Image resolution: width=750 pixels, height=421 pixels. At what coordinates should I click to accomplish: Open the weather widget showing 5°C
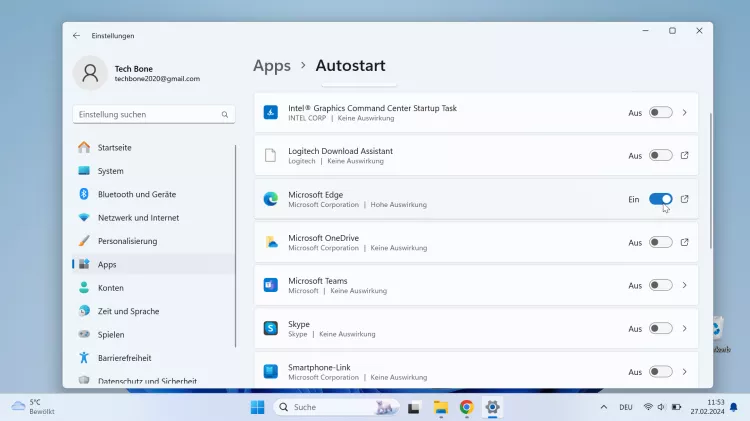(33, 407)
